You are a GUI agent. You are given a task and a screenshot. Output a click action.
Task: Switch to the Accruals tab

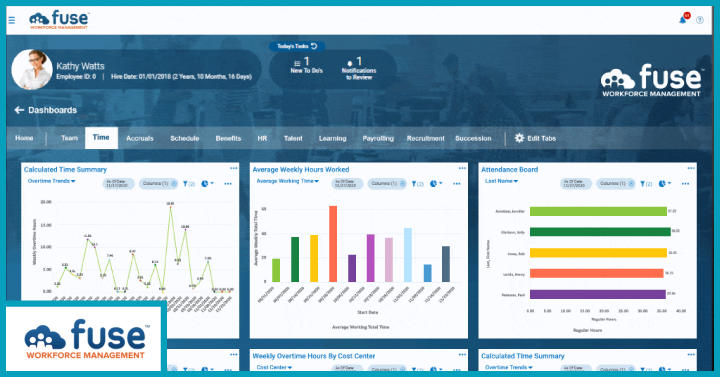pyautogui.click(x=140, y=138)
